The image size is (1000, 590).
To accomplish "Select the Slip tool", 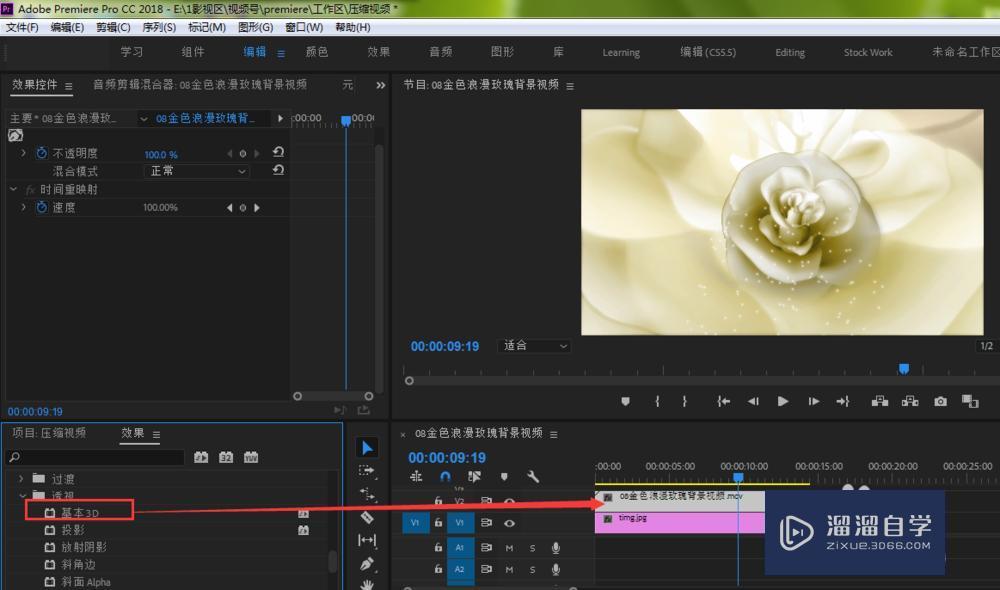I will pyautogui.click(x=367, y=540).
